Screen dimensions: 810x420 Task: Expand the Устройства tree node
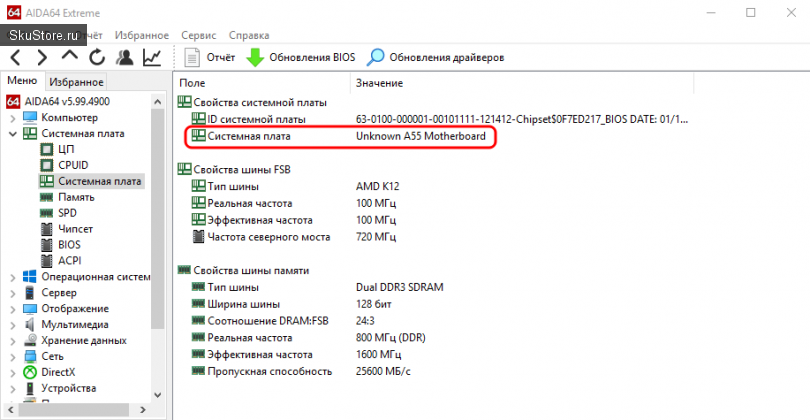tap(12, 389)
